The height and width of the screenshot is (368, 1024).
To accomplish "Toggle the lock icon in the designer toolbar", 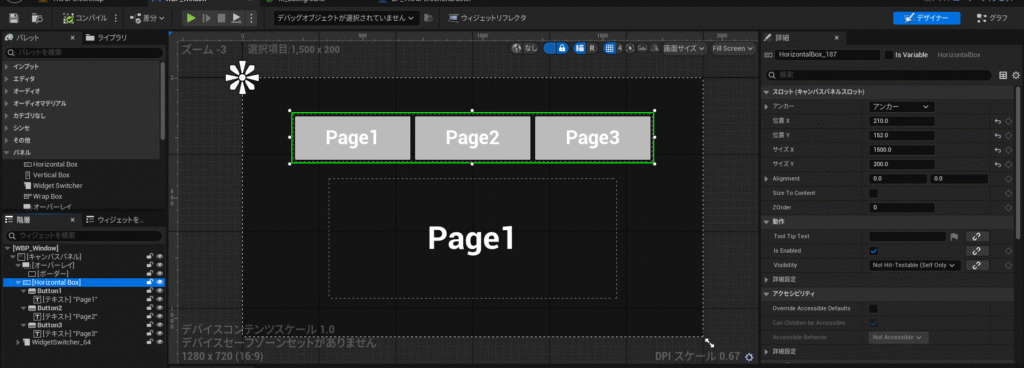I will pyautogui.click(x=562, y=48).
